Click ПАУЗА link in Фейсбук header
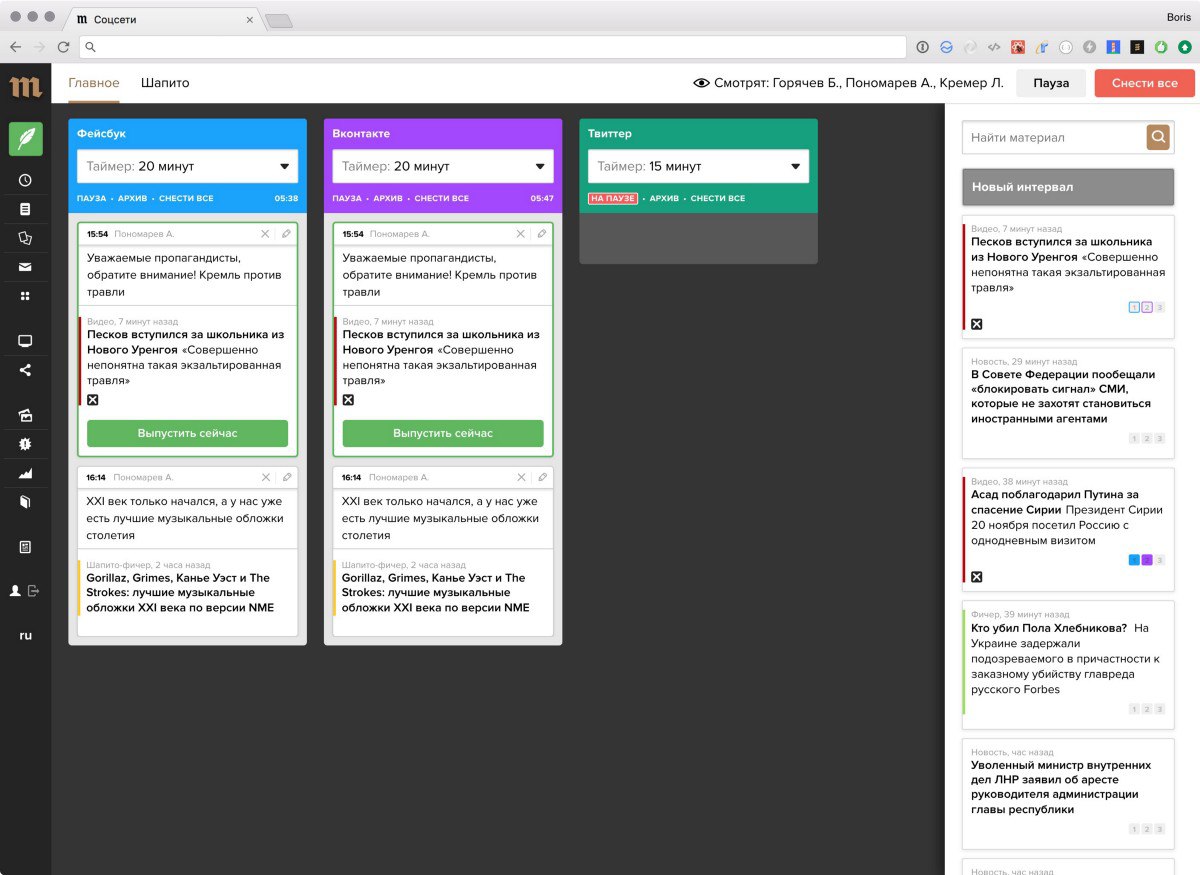This screenshot has width=1200, height=875. [x=91, y=199]
